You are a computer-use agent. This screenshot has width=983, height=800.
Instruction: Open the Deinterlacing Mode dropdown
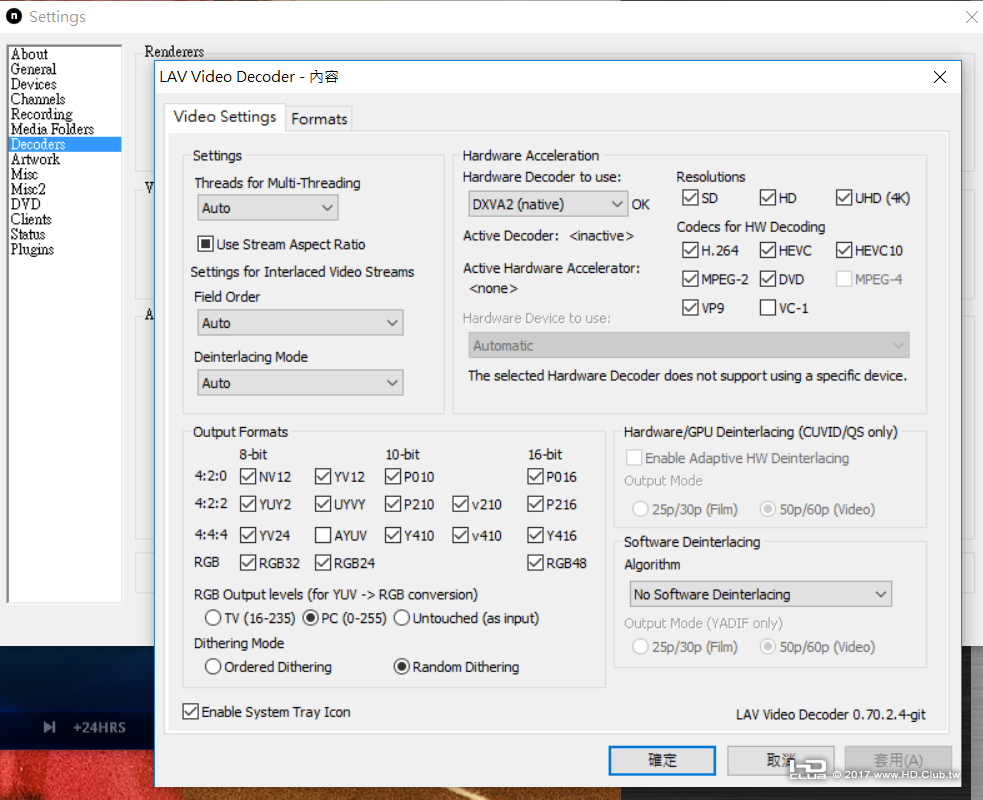(x=300, y=382)
